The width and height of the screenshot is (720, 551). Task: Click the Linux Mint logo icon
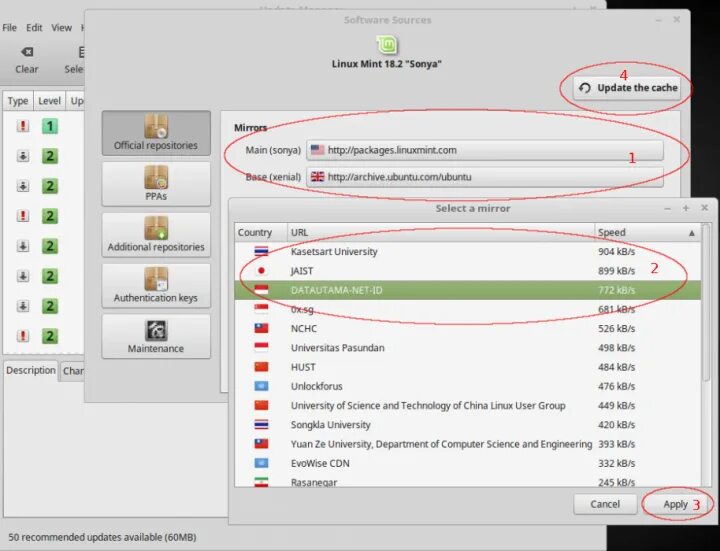[387, 45]
